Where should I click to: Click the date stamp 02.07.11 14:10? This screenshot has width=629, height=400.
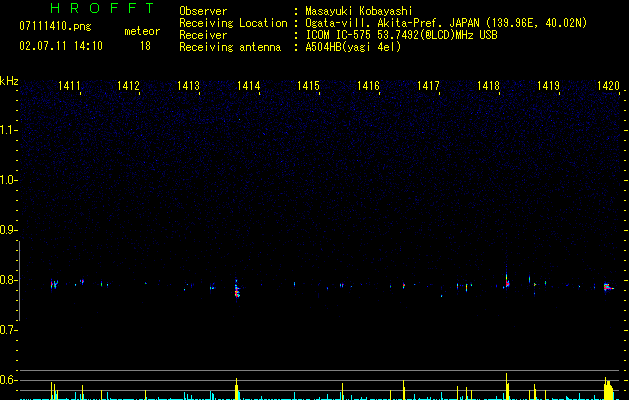coord(61,45)
